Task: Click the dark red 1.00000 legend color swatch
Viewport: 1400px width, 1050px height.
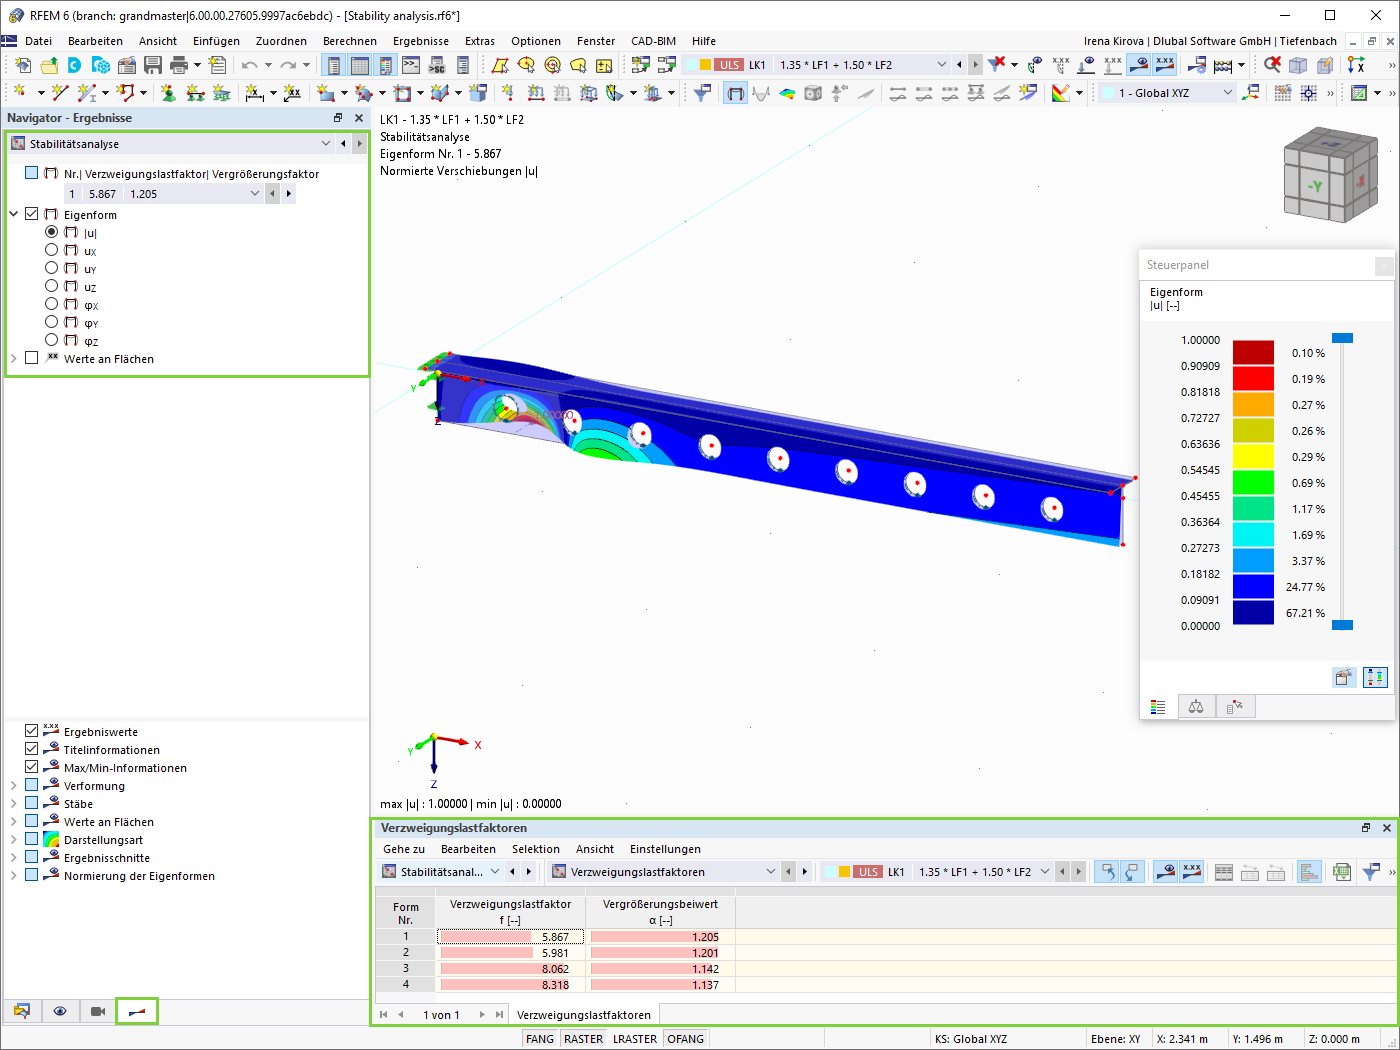Action: point(1253,352)
